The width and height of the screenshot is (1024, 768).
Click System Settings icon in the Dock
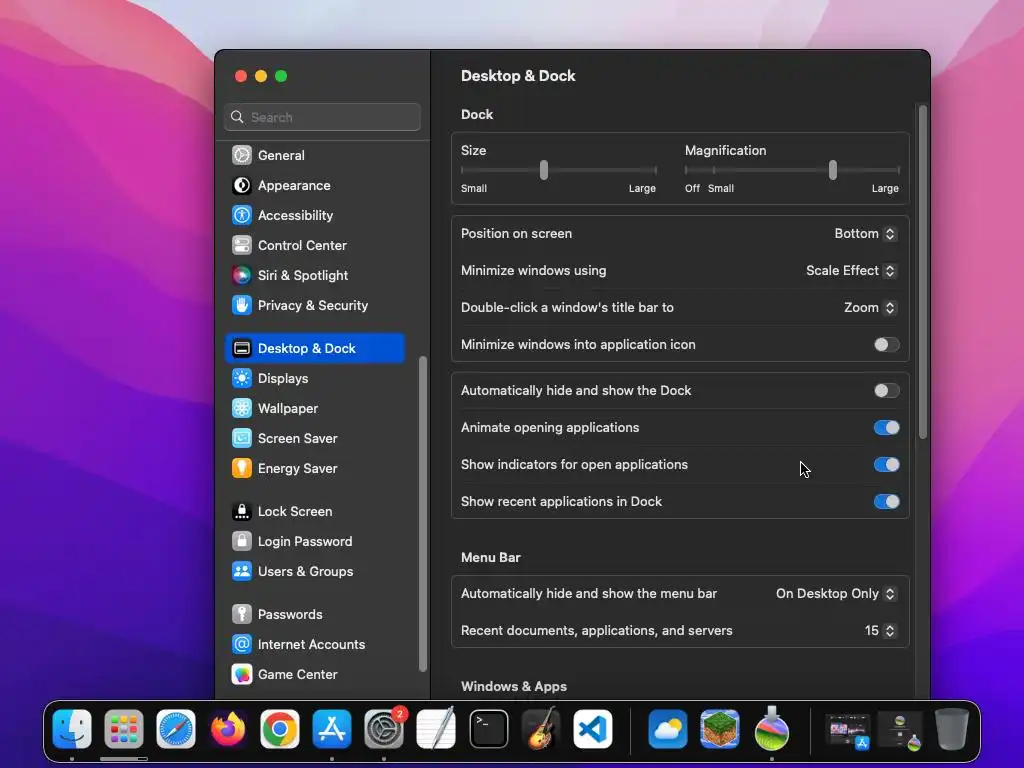click(384, 729)
